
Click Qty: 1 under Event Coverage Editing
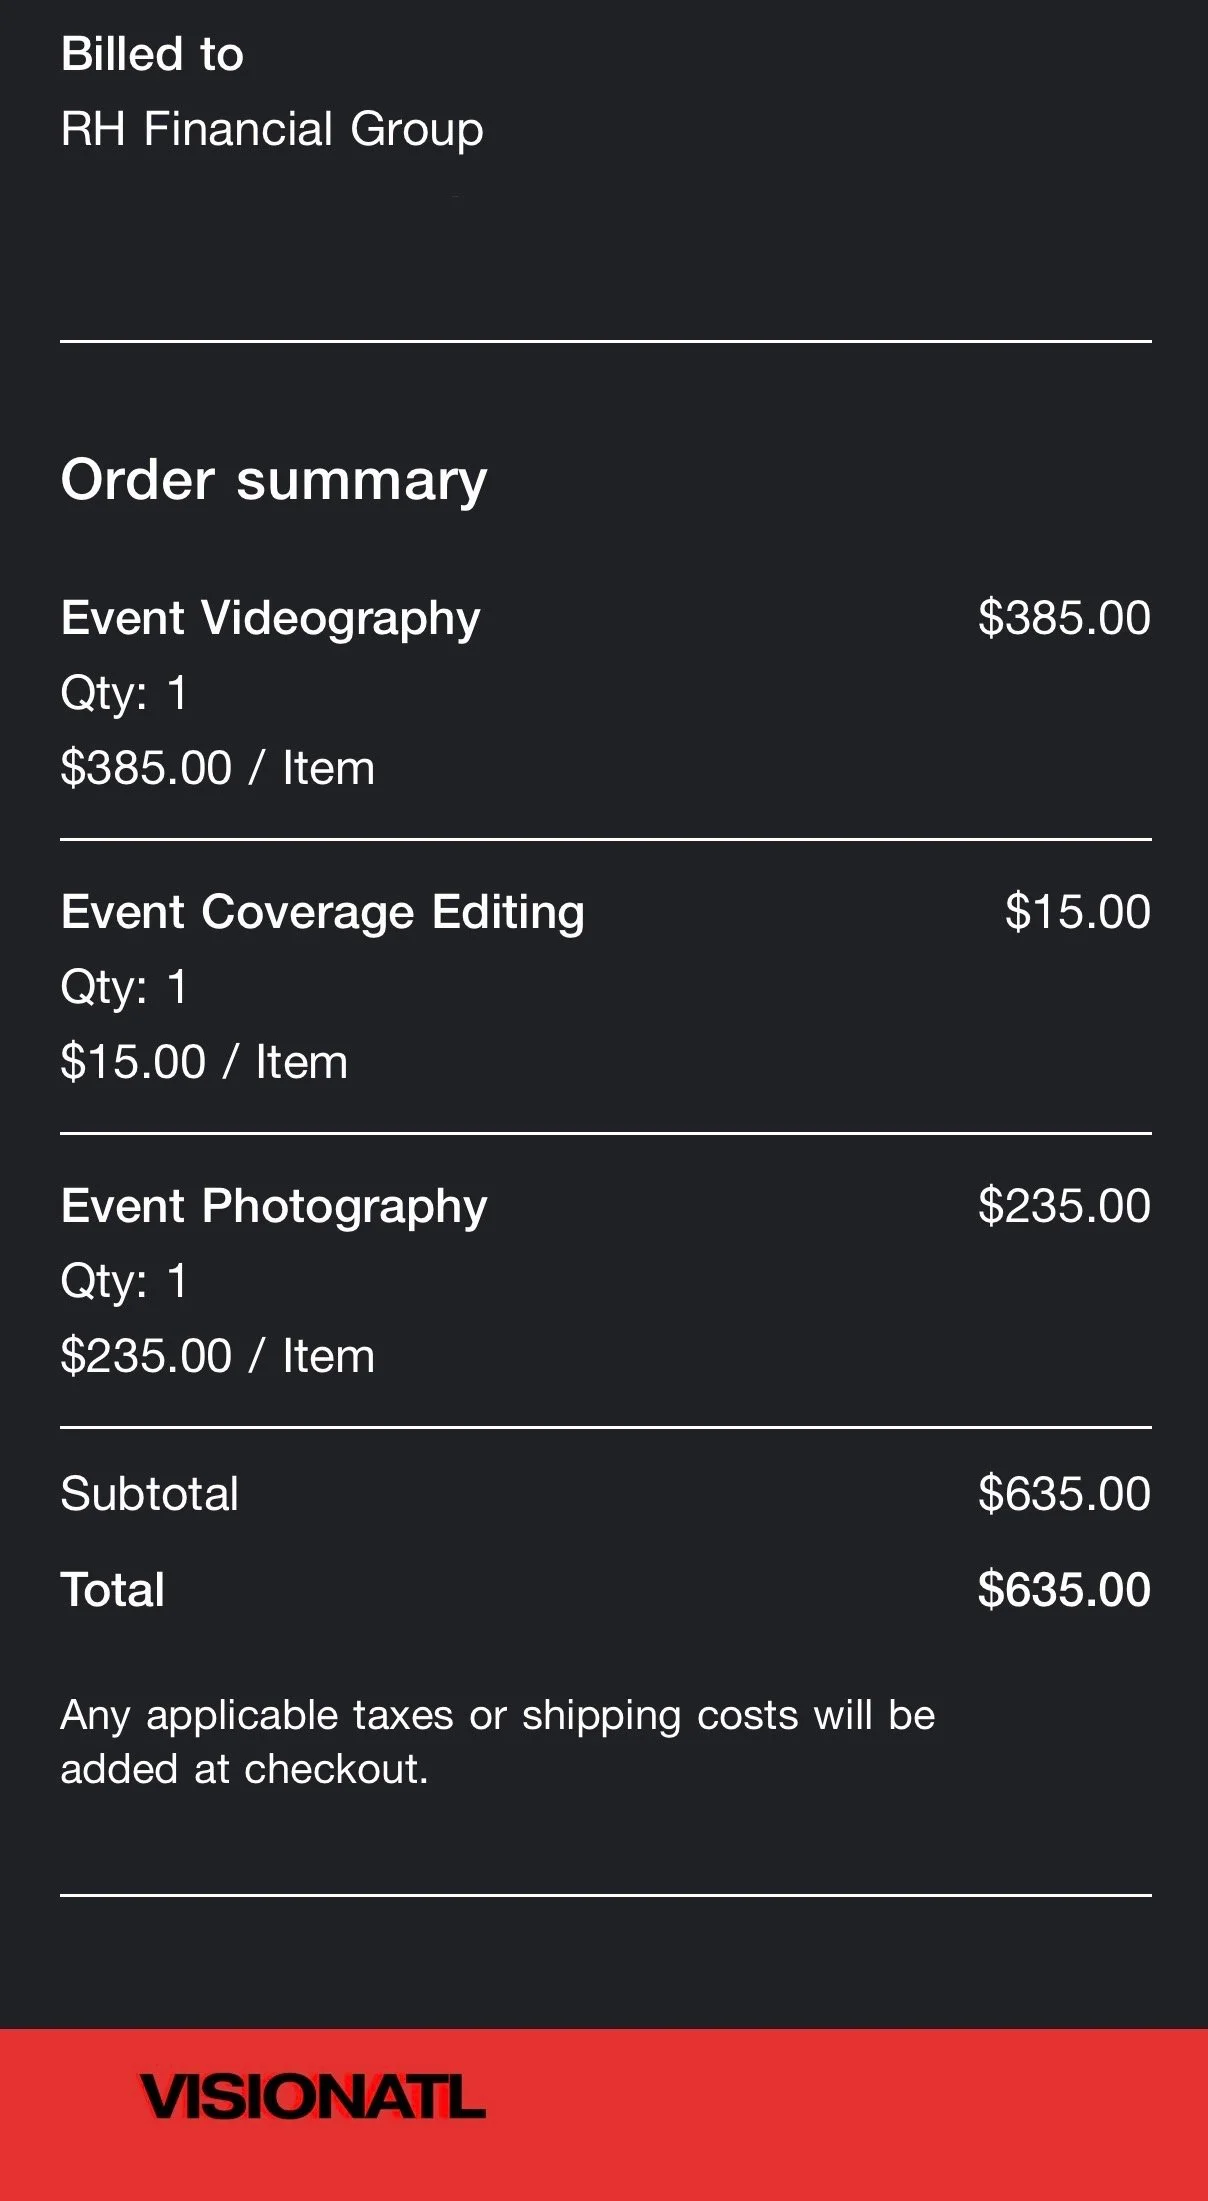click(x=124, y=988)
